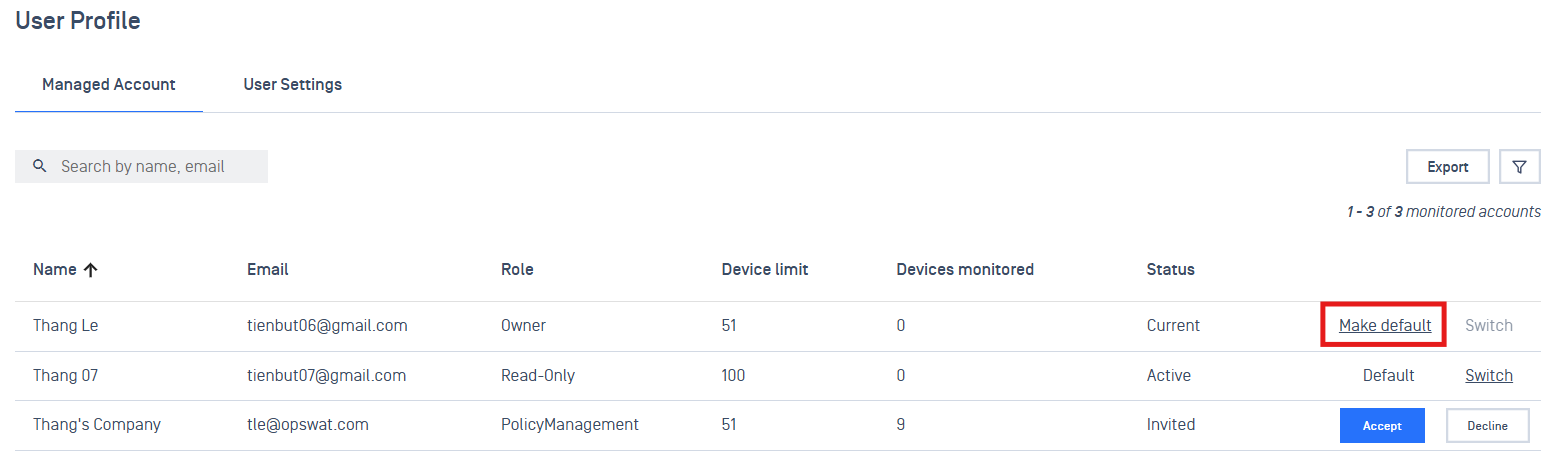Open the filter funnel icon
The width and height of the screenshot is (1562, 472).
point(1519,167)
